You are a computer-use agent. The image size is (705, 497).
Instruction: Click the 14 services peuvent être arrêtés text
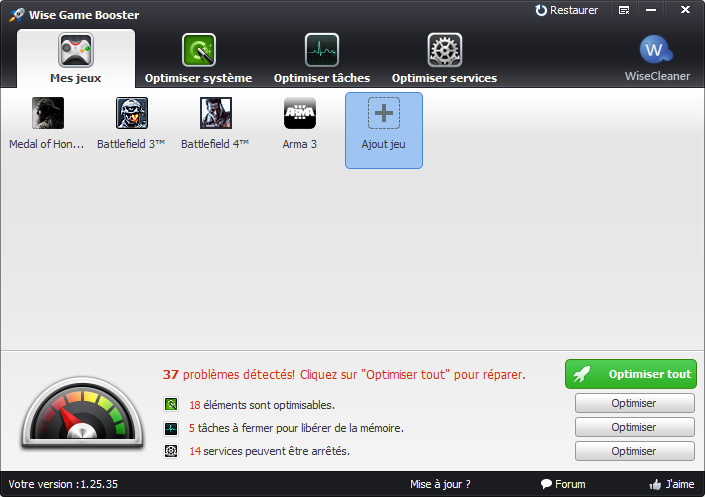pyautogui.click(x=269, y=451)
